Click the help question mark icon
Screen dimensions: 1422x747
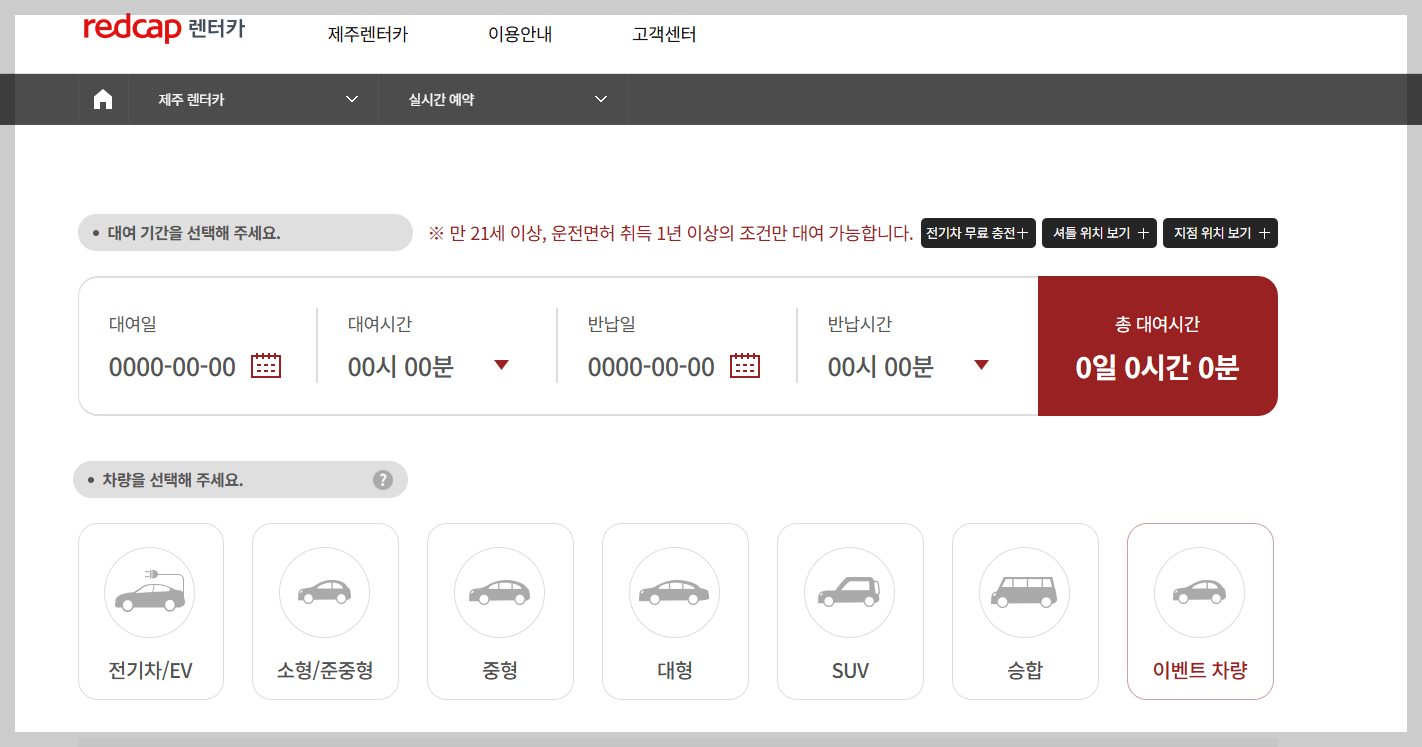383,480
